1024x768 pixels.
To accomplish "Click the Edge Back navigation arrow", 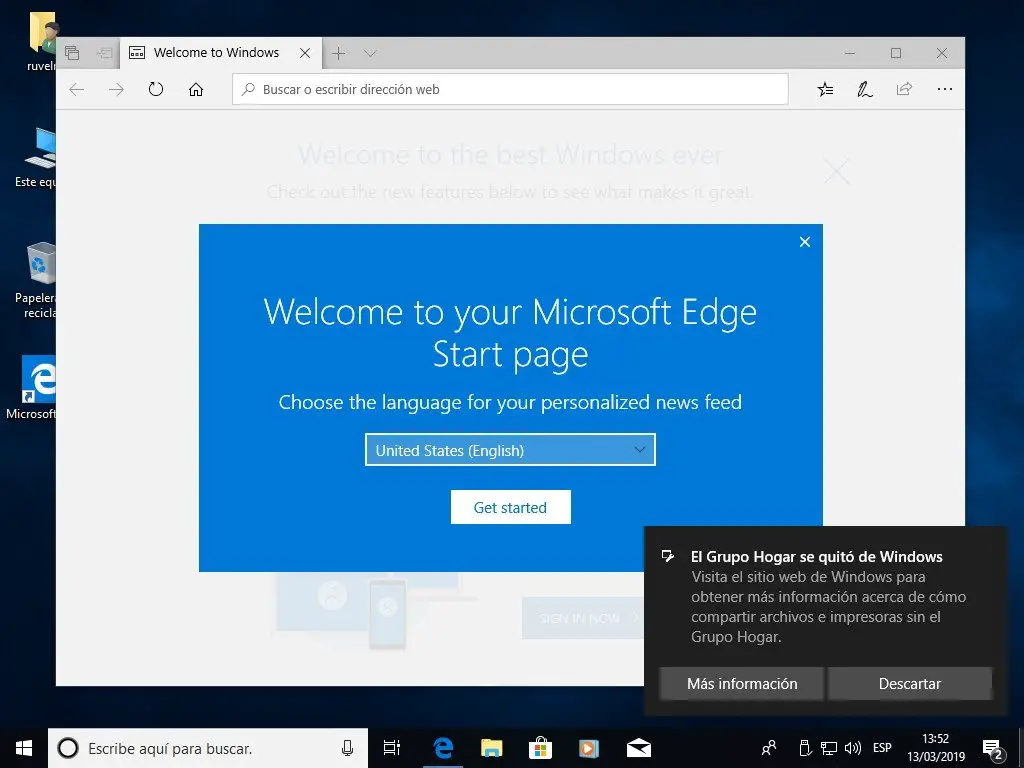I will click(77, 89).
